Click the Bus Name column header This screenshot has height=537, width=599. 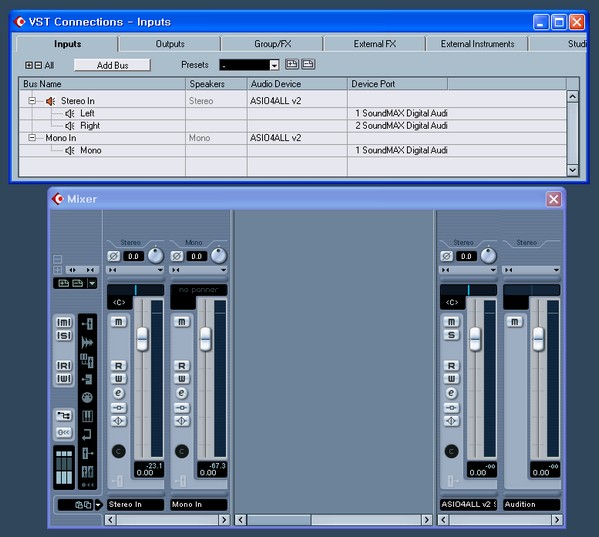[102, 84]
